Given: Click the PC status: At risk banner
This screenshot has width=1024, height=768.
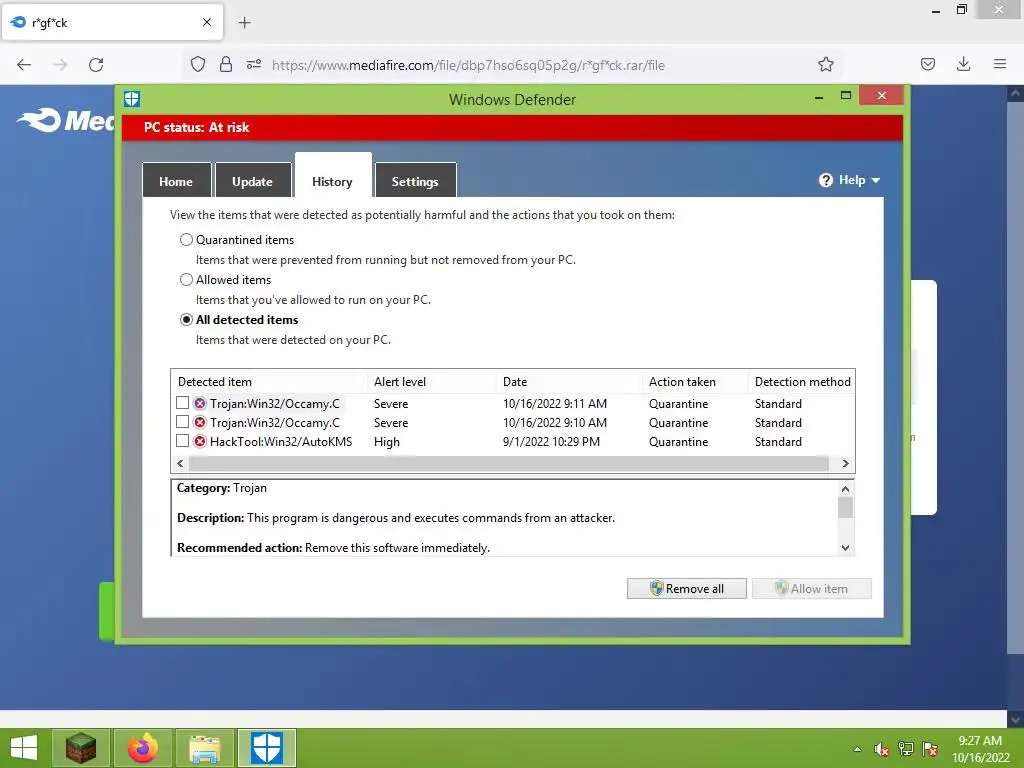Looking at the screenshot, I should pos(512,127).
